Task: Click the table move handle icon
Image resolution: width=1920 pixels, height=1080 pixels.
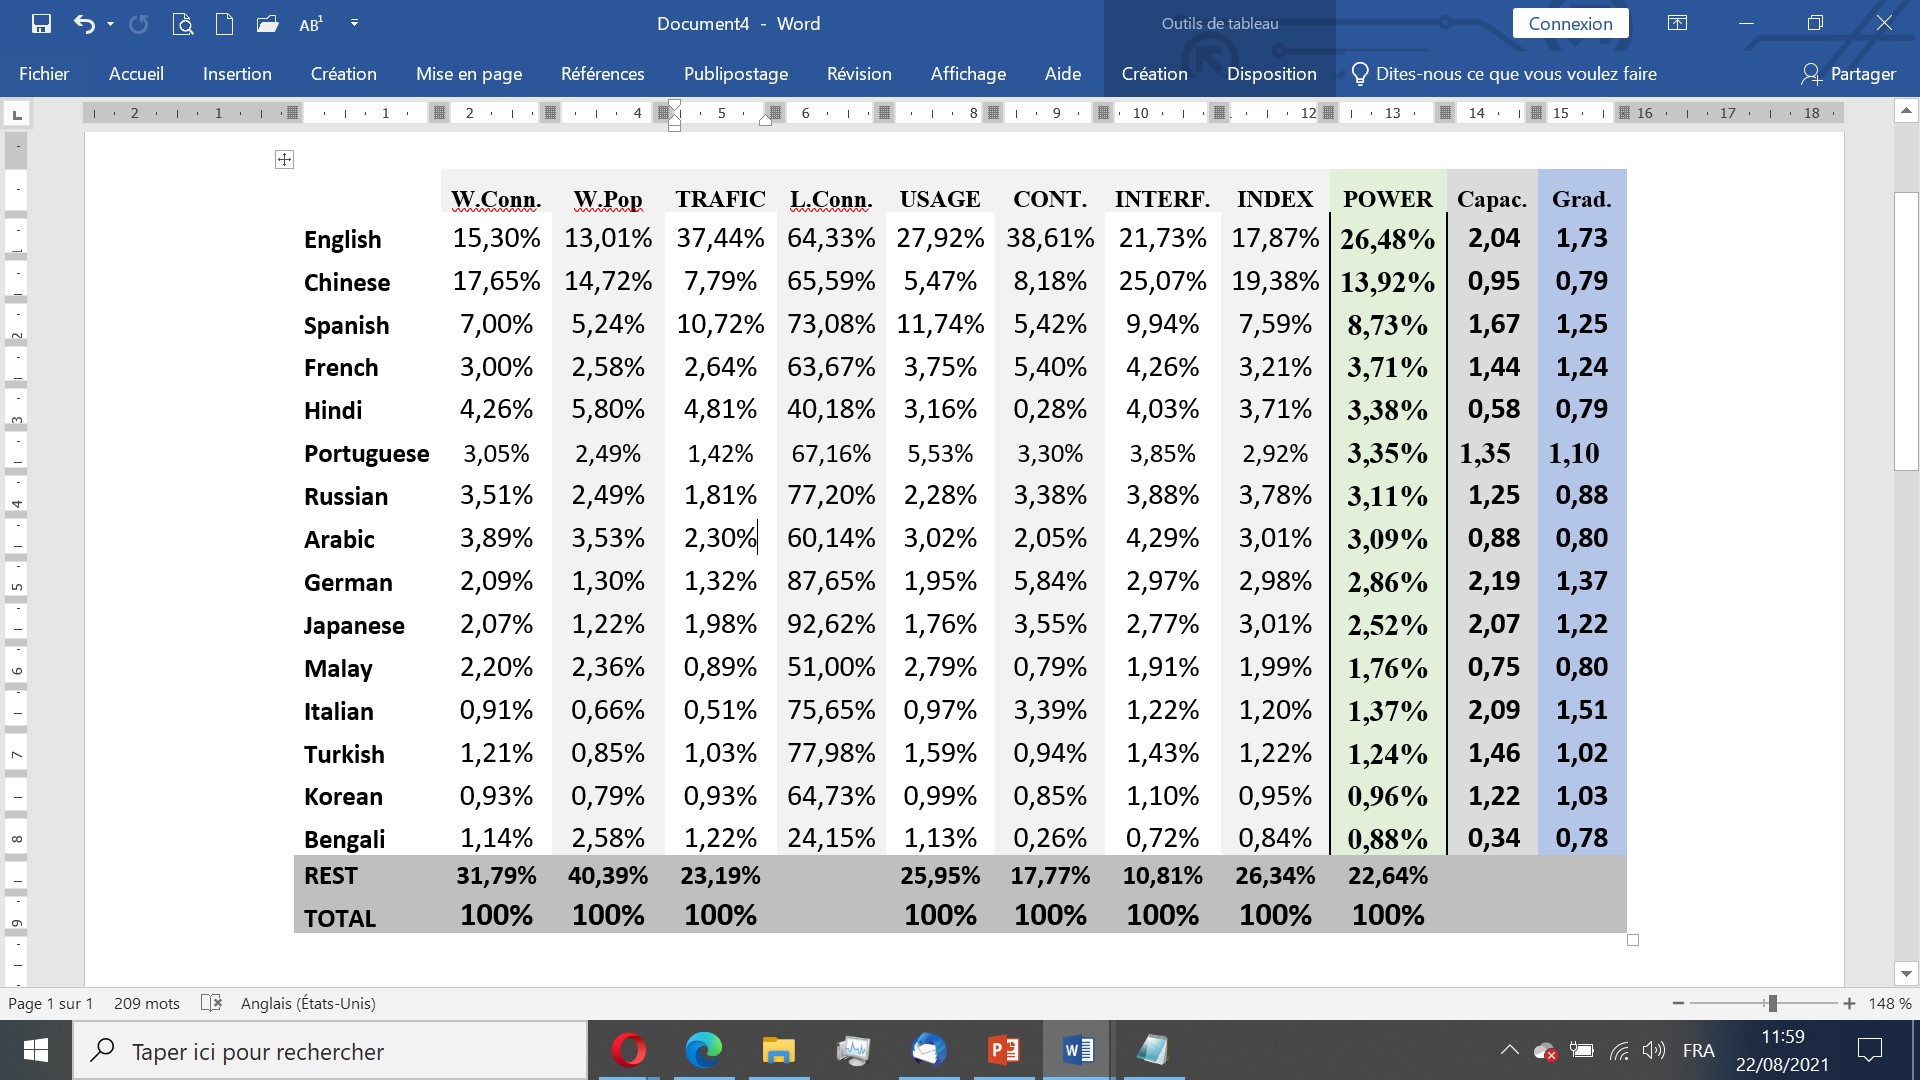Action: click(x=284, y=159)
